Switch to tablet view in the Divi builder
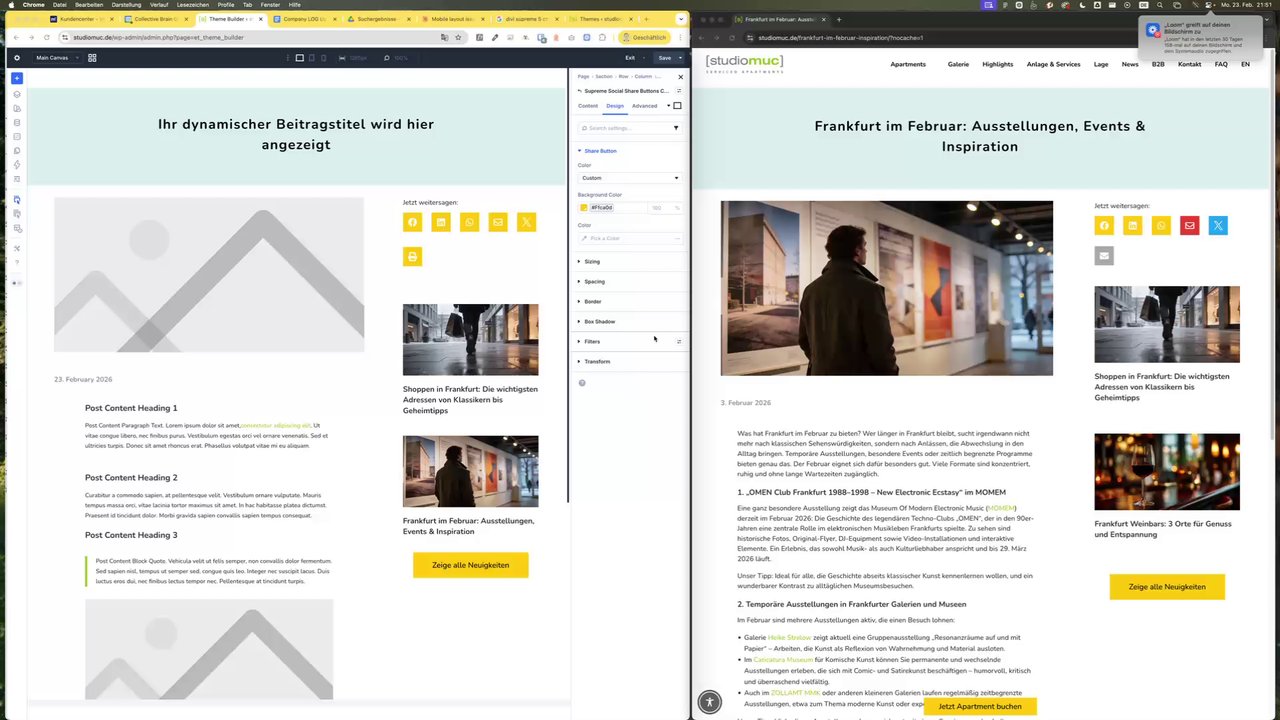 click(x=312, y=58)
